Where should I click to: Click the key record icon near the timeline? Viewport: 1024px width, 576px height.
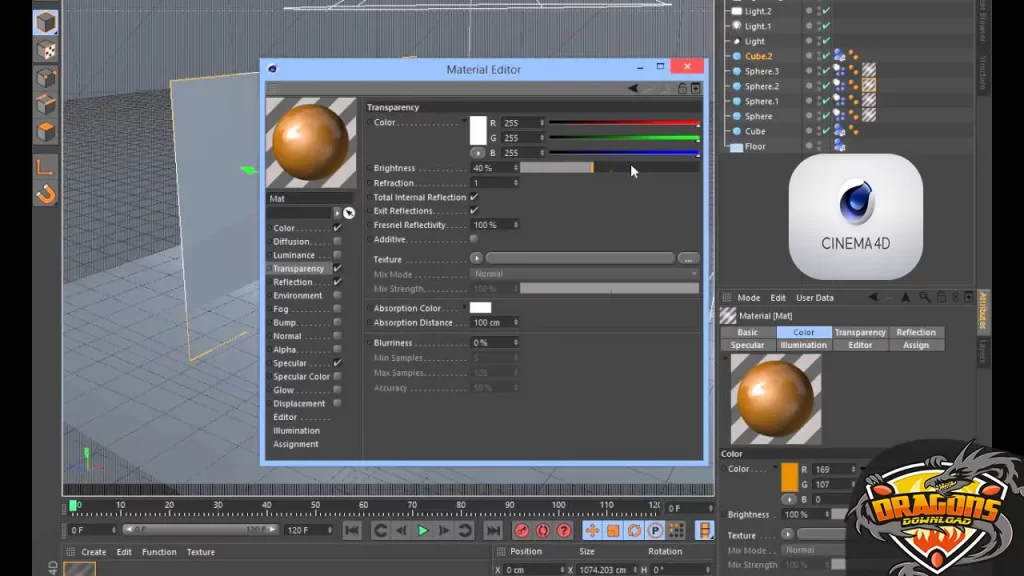[520, 530]
